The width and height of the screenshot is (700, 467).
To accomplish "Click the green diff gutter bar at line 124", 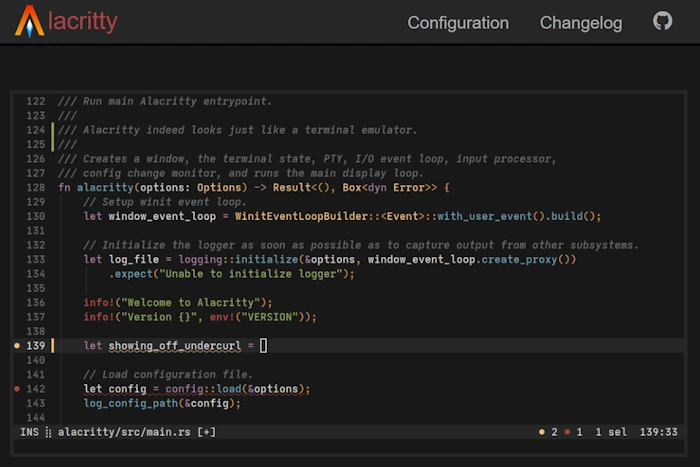I will point(53,137).
